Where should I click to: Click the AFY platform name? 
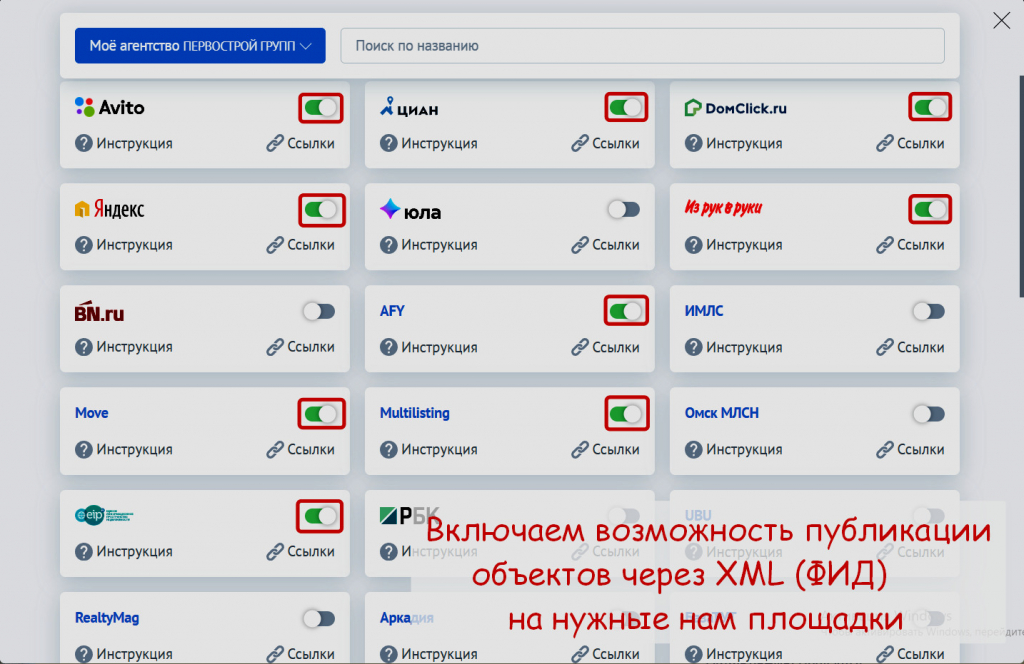click(392, 311)
